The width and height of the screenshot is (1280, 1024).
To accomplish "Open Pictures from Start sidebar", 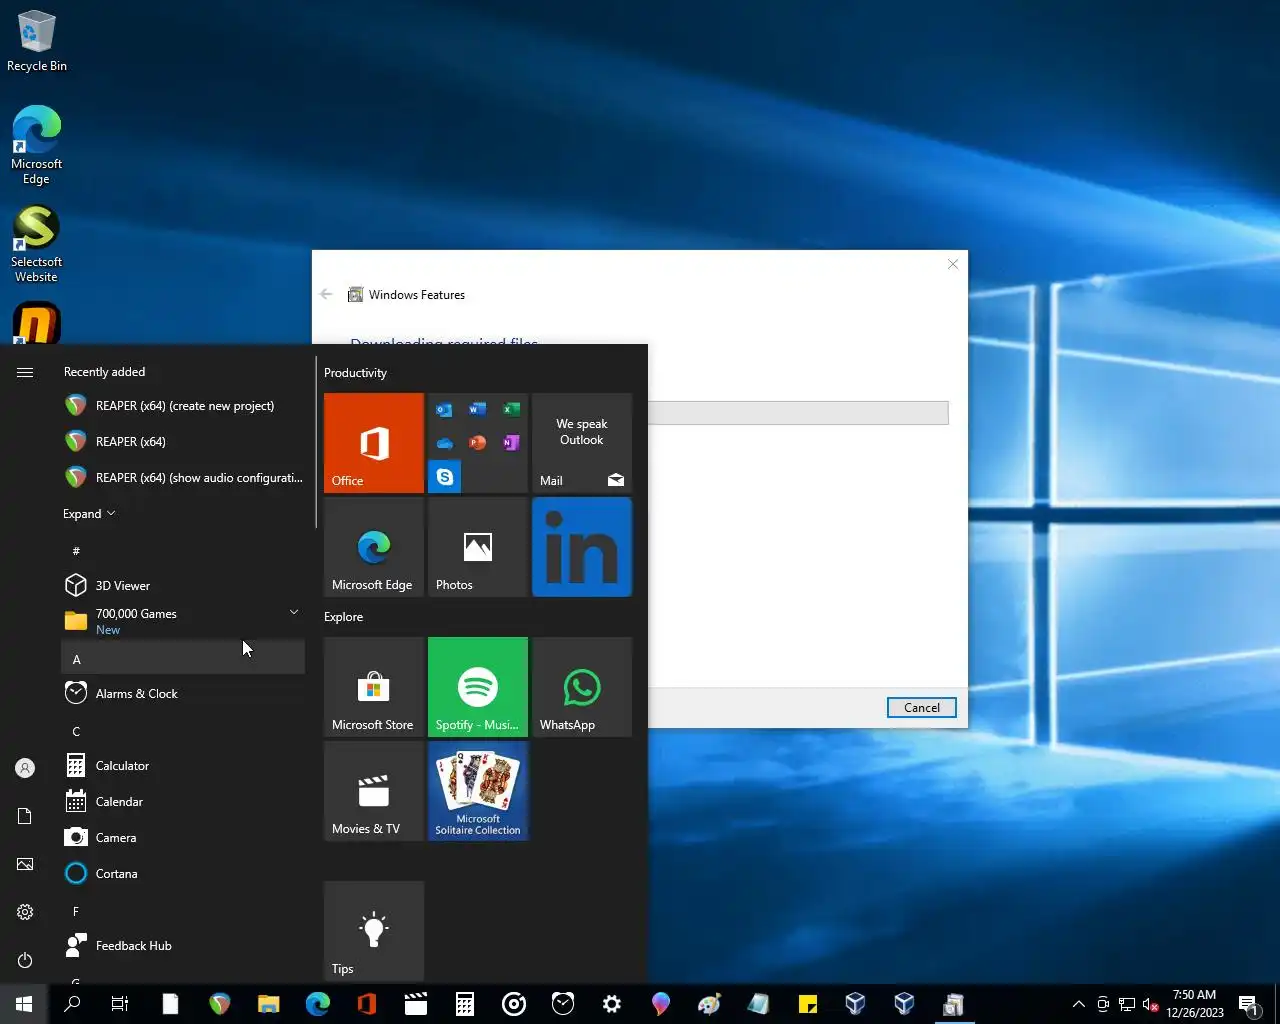I will click(x=25, y=864).
